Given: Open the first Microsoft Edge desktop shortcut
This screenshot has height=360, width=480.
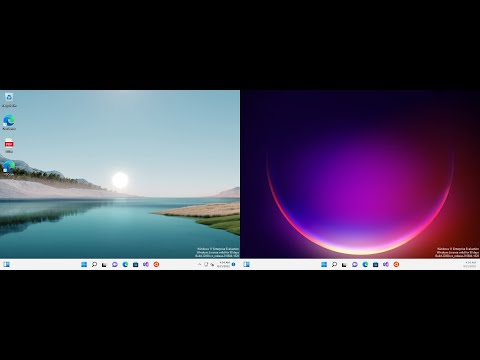Looking at the screenshot, I should coord(9,122).
